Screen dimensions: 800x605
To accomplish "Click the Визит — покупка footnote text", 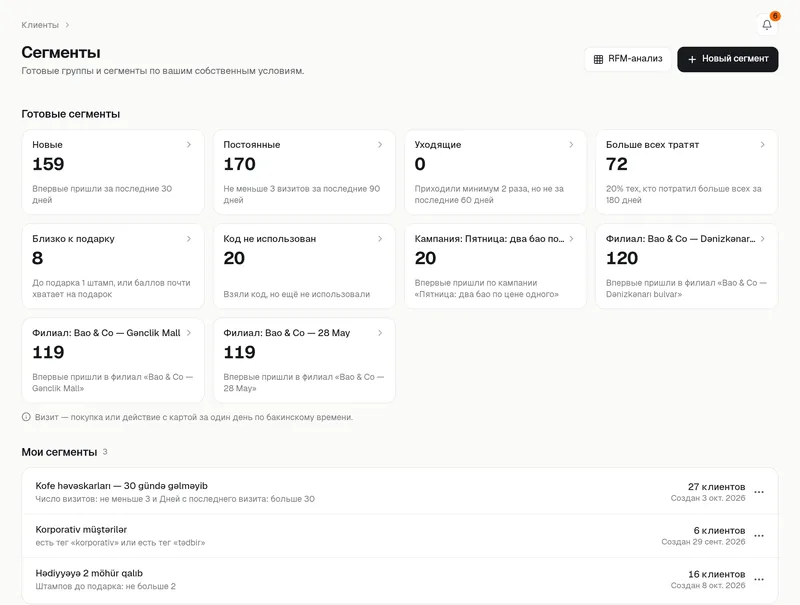I will coord(194,417).
